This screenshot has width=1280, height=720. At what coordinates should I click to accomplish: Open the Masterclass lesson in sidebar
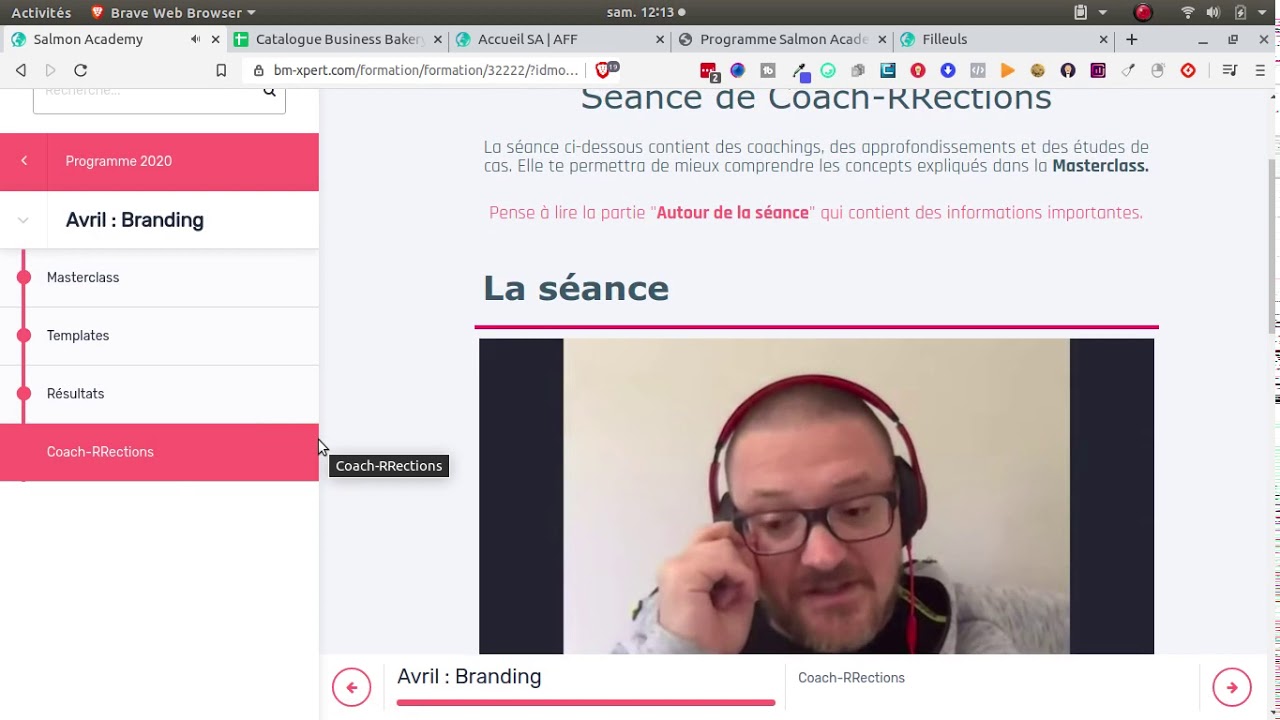(x=83, y=277)
